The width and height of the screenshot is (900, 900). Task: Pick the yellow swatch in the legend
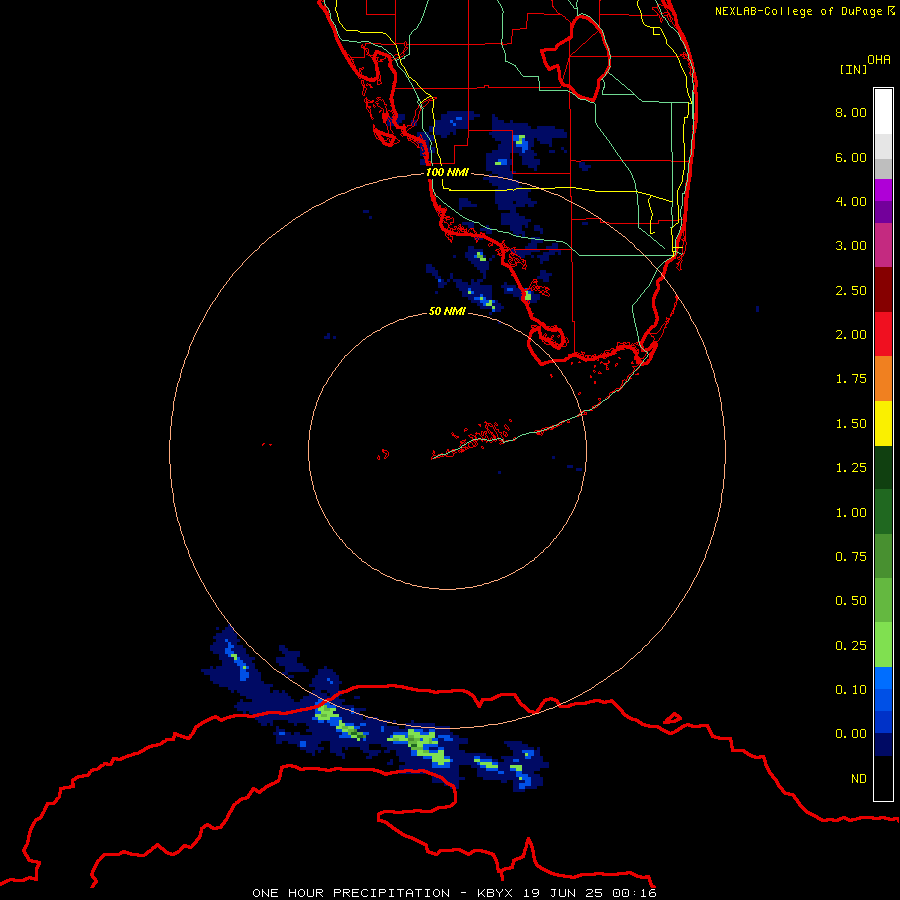[x=883, y=423]
